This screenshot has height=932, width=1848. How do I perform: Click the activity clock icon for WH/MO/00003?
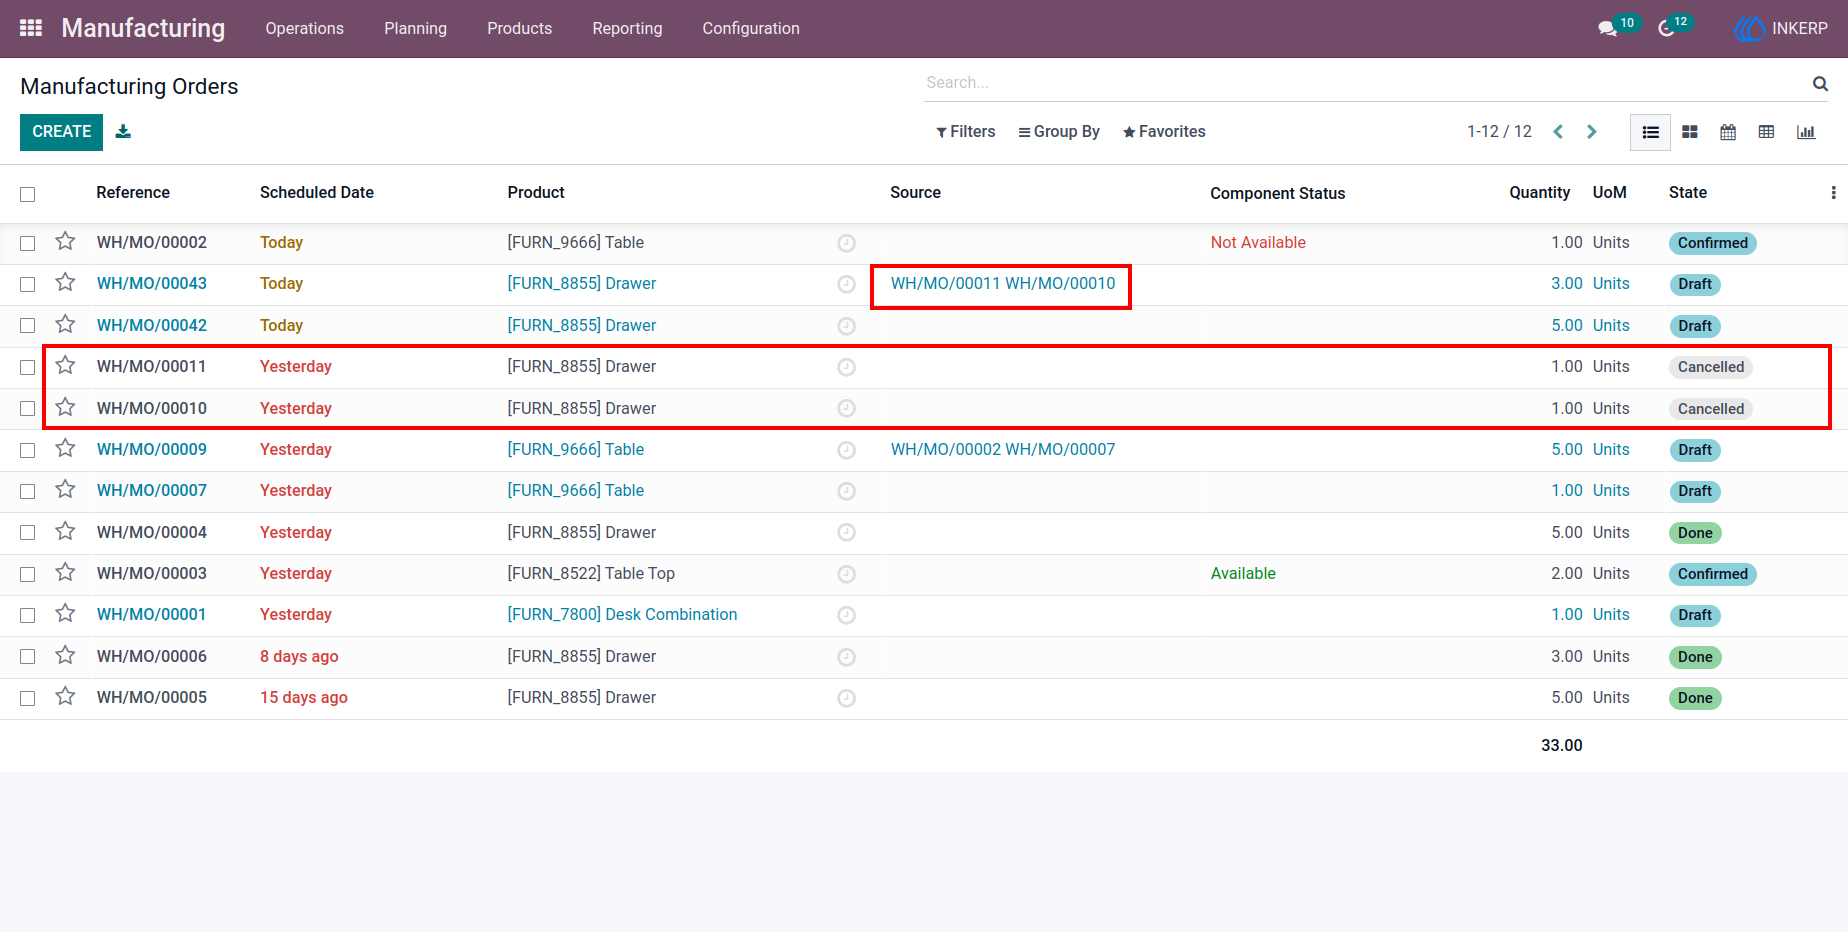(x=846, y=574)
